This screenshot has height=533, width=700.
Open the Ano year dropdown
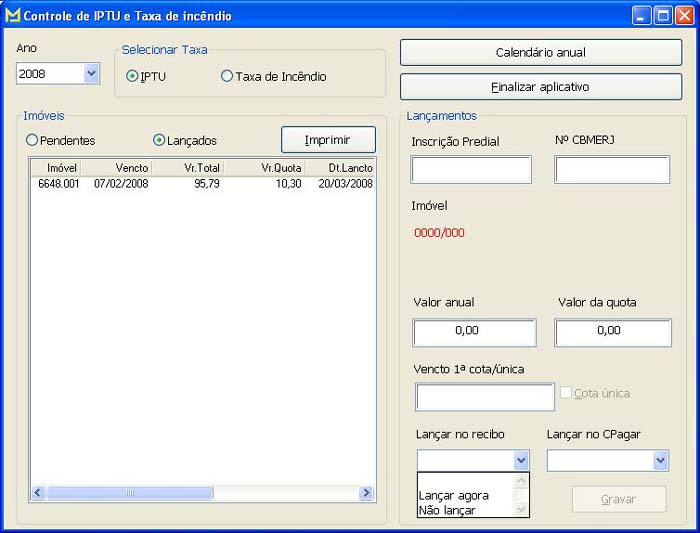(91, 73)
